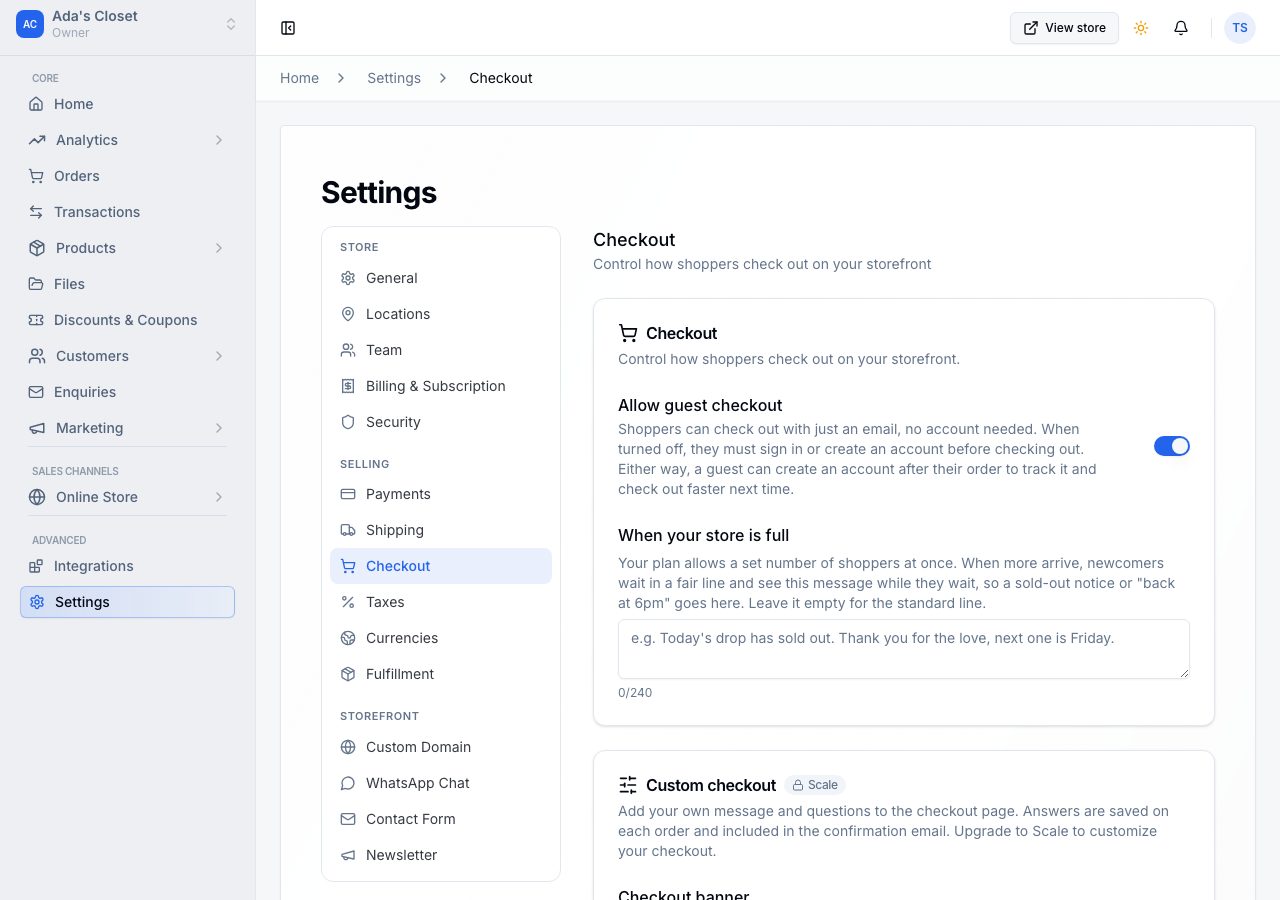The image size is (1280, 900).
Task: Open the Ada's Closet store switcher
Action: 127,24
